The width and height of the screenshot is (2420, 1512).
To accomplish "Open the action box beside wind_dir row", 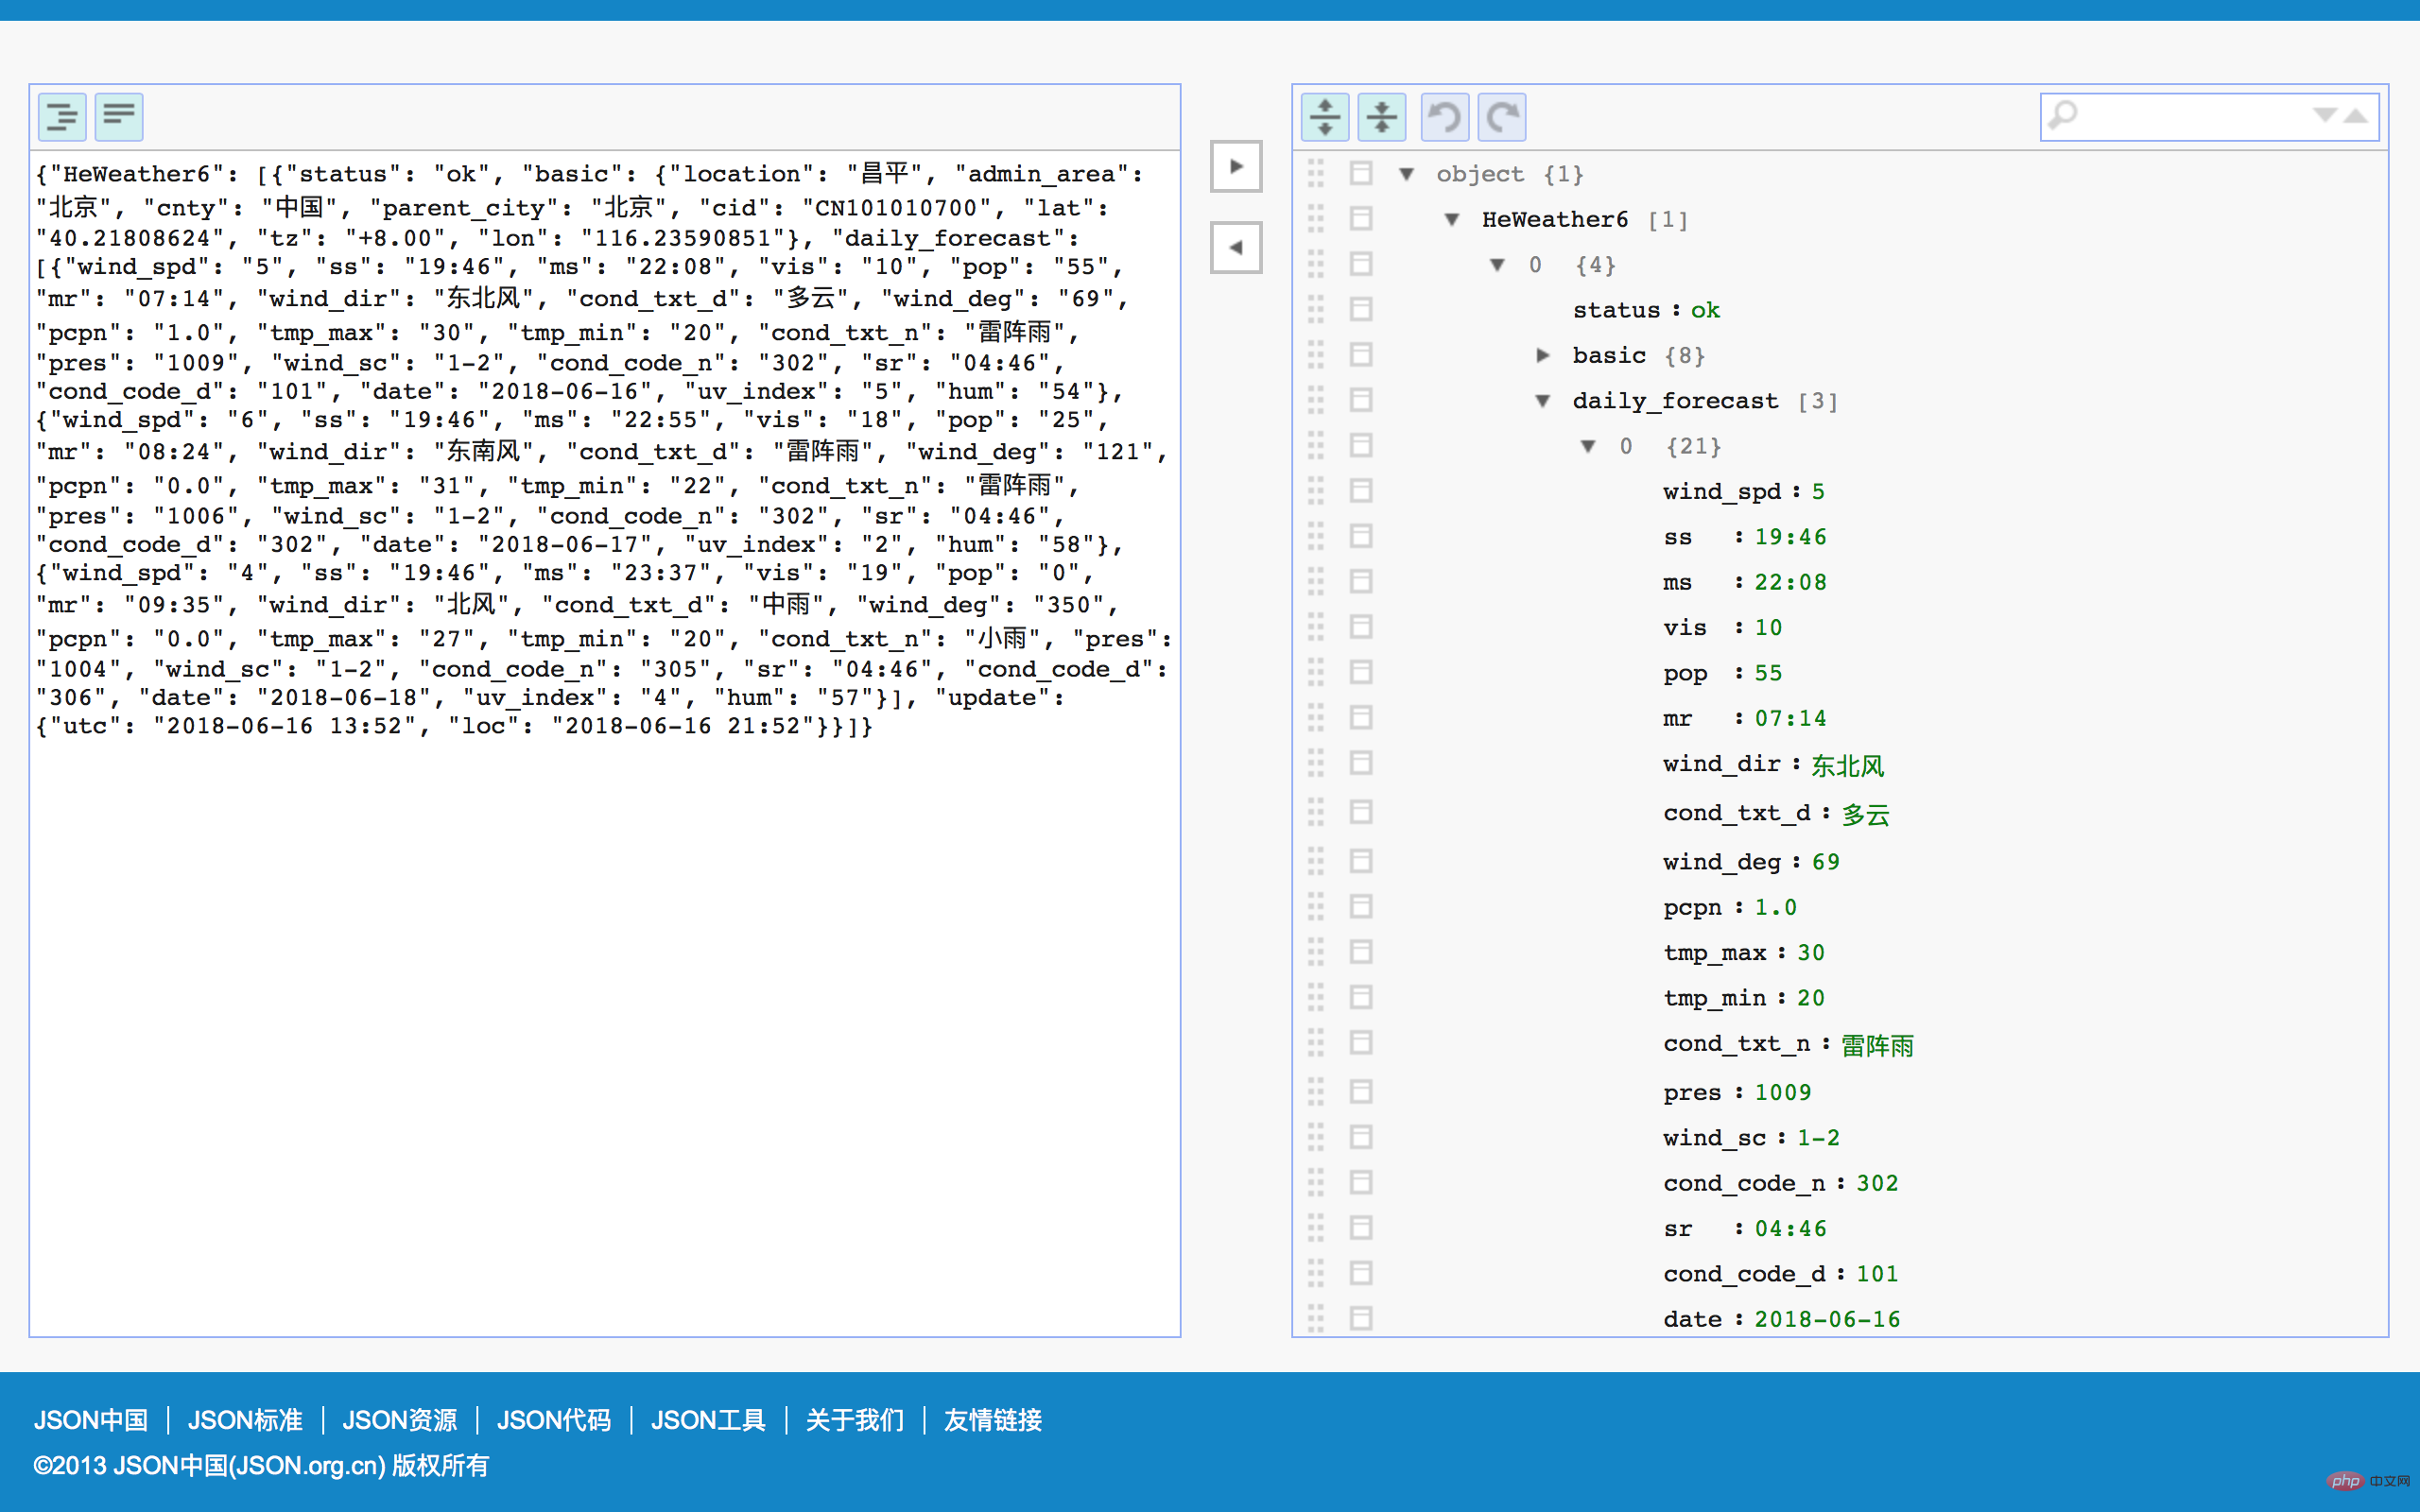I will click(x=1361, y=763).
